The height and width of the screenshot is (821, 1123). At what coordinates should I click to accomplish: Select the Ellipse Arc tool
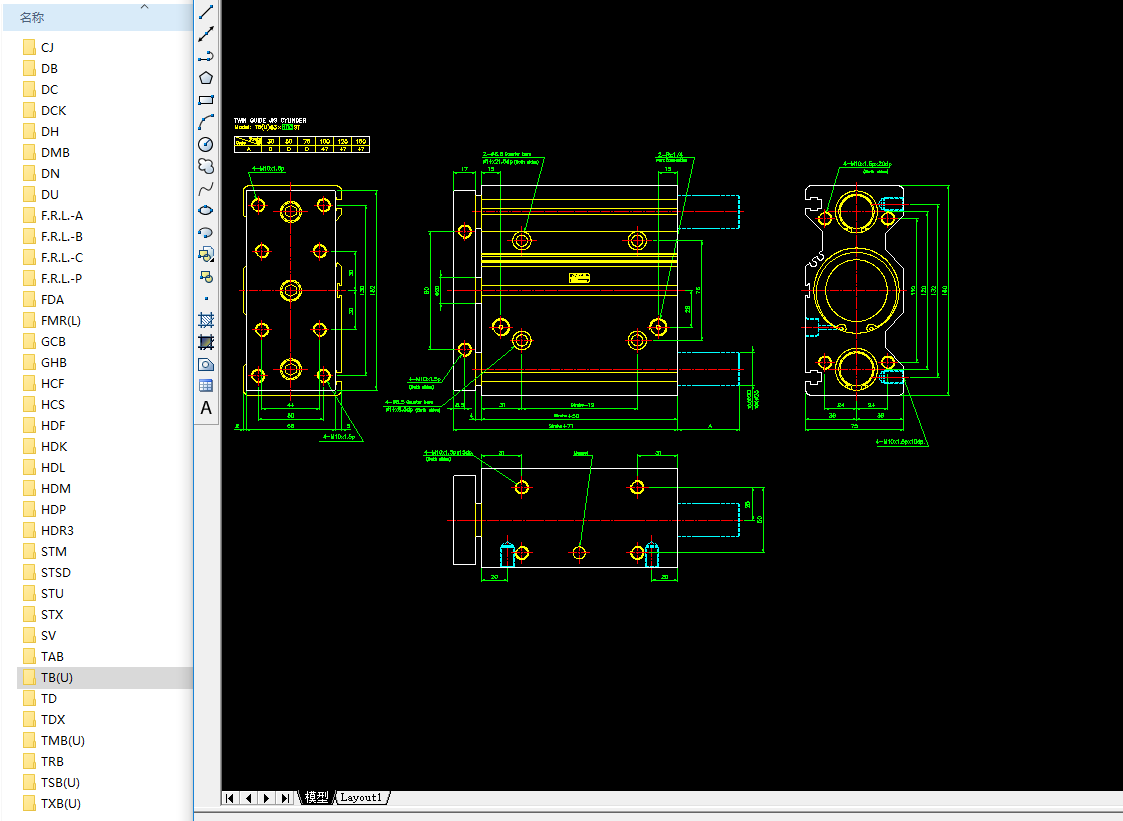[x=206, y=233]
